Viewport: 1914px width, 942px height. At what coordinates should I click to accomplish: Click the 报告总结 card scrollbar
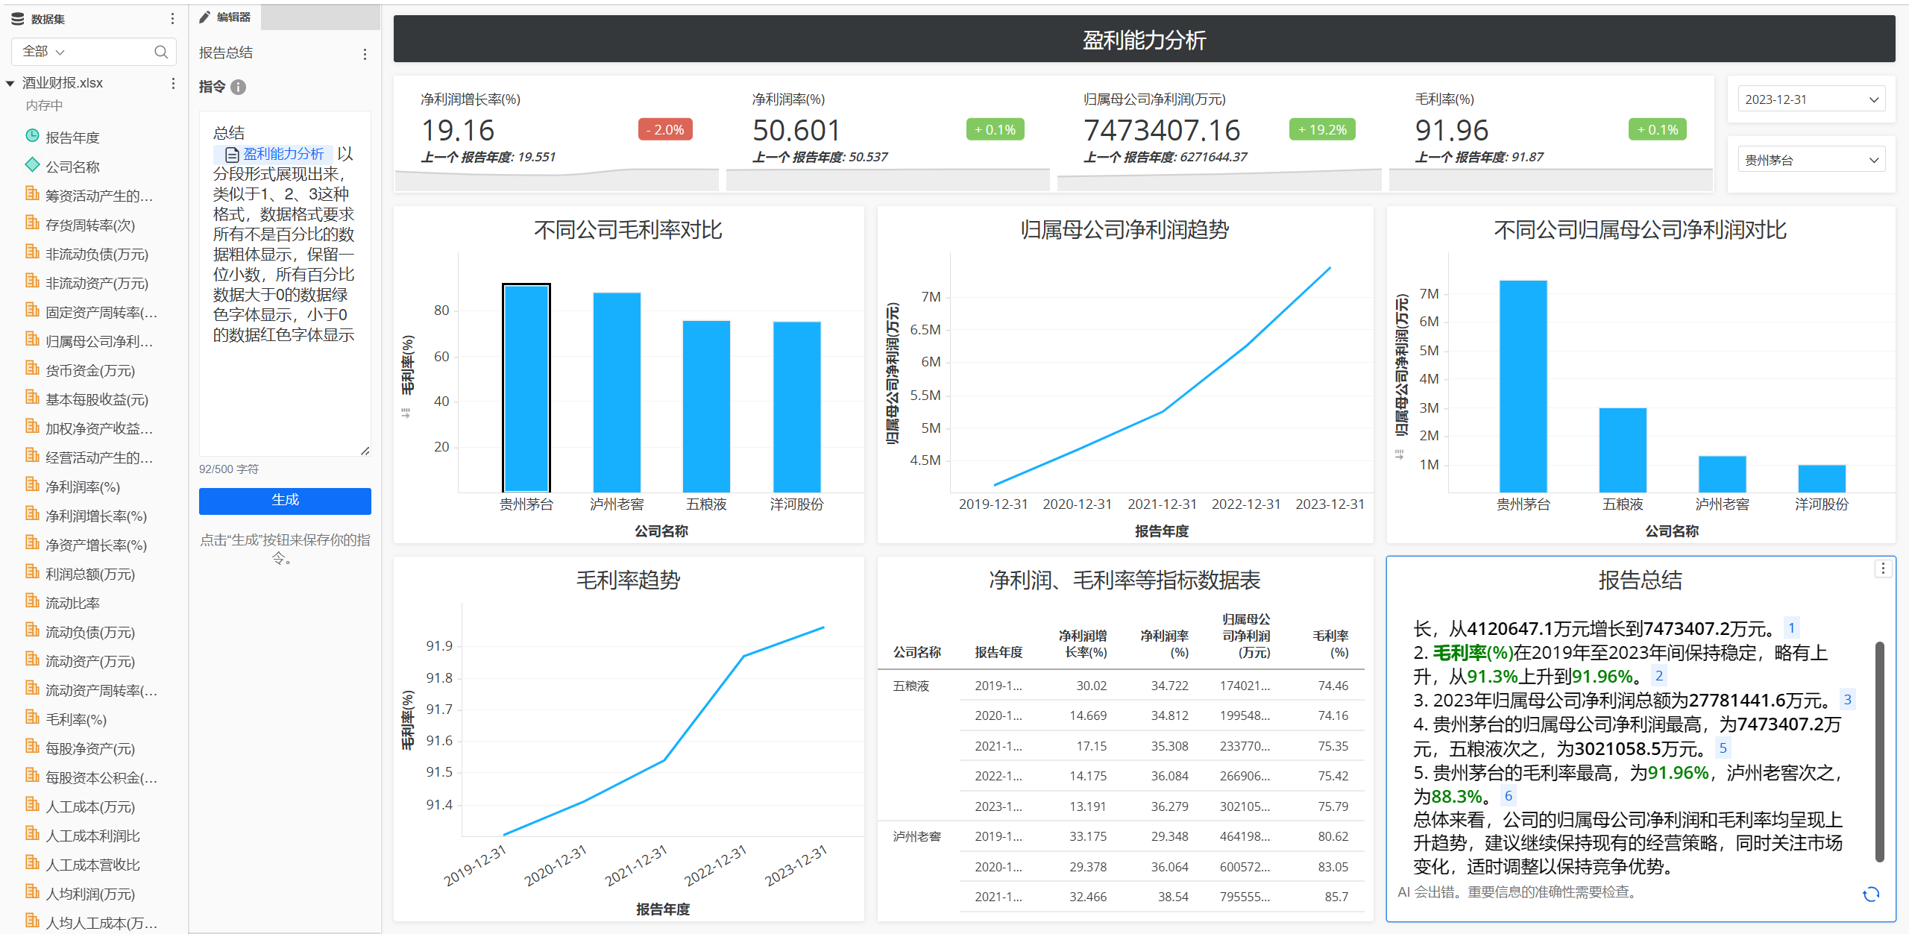coord(1880,752)
